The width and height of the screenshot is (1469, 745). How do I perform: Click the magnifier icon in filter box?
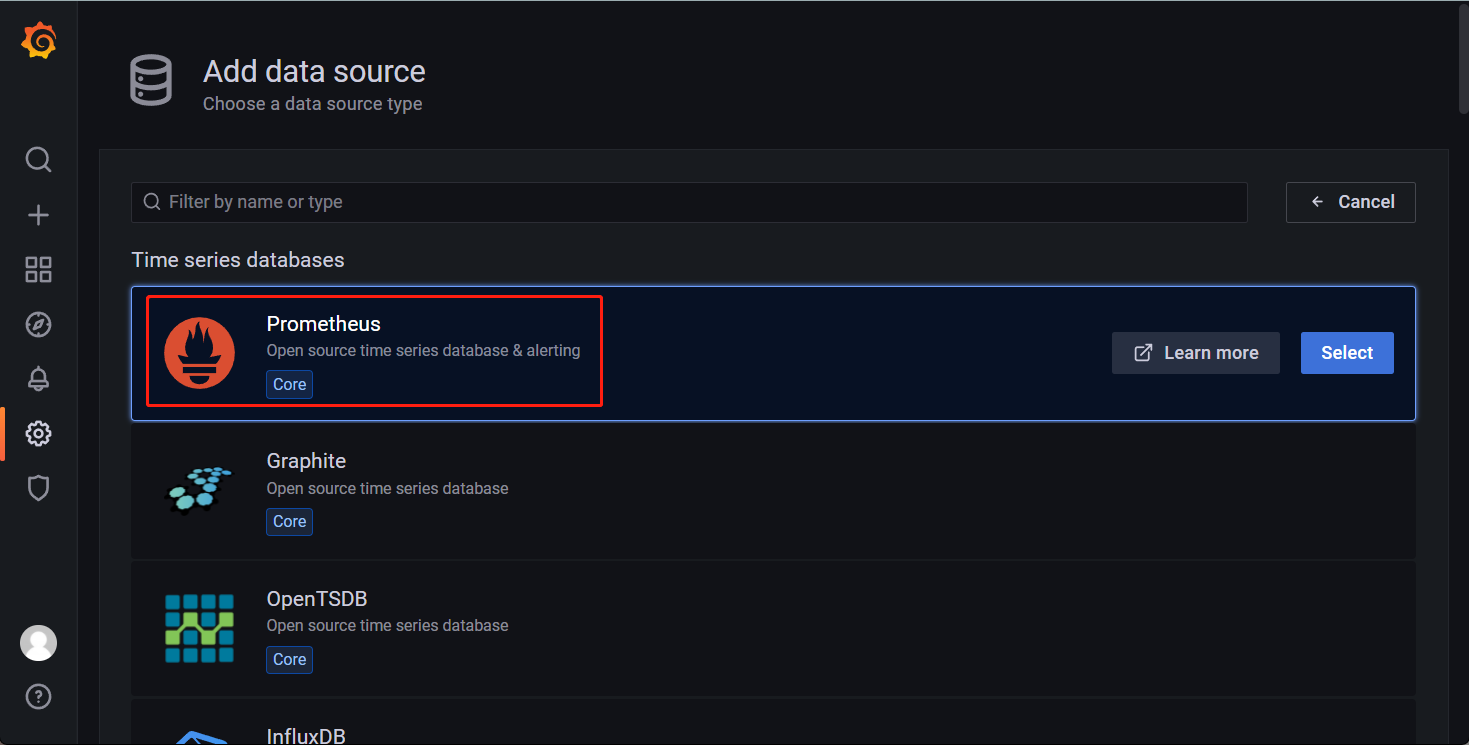(152, 202)
